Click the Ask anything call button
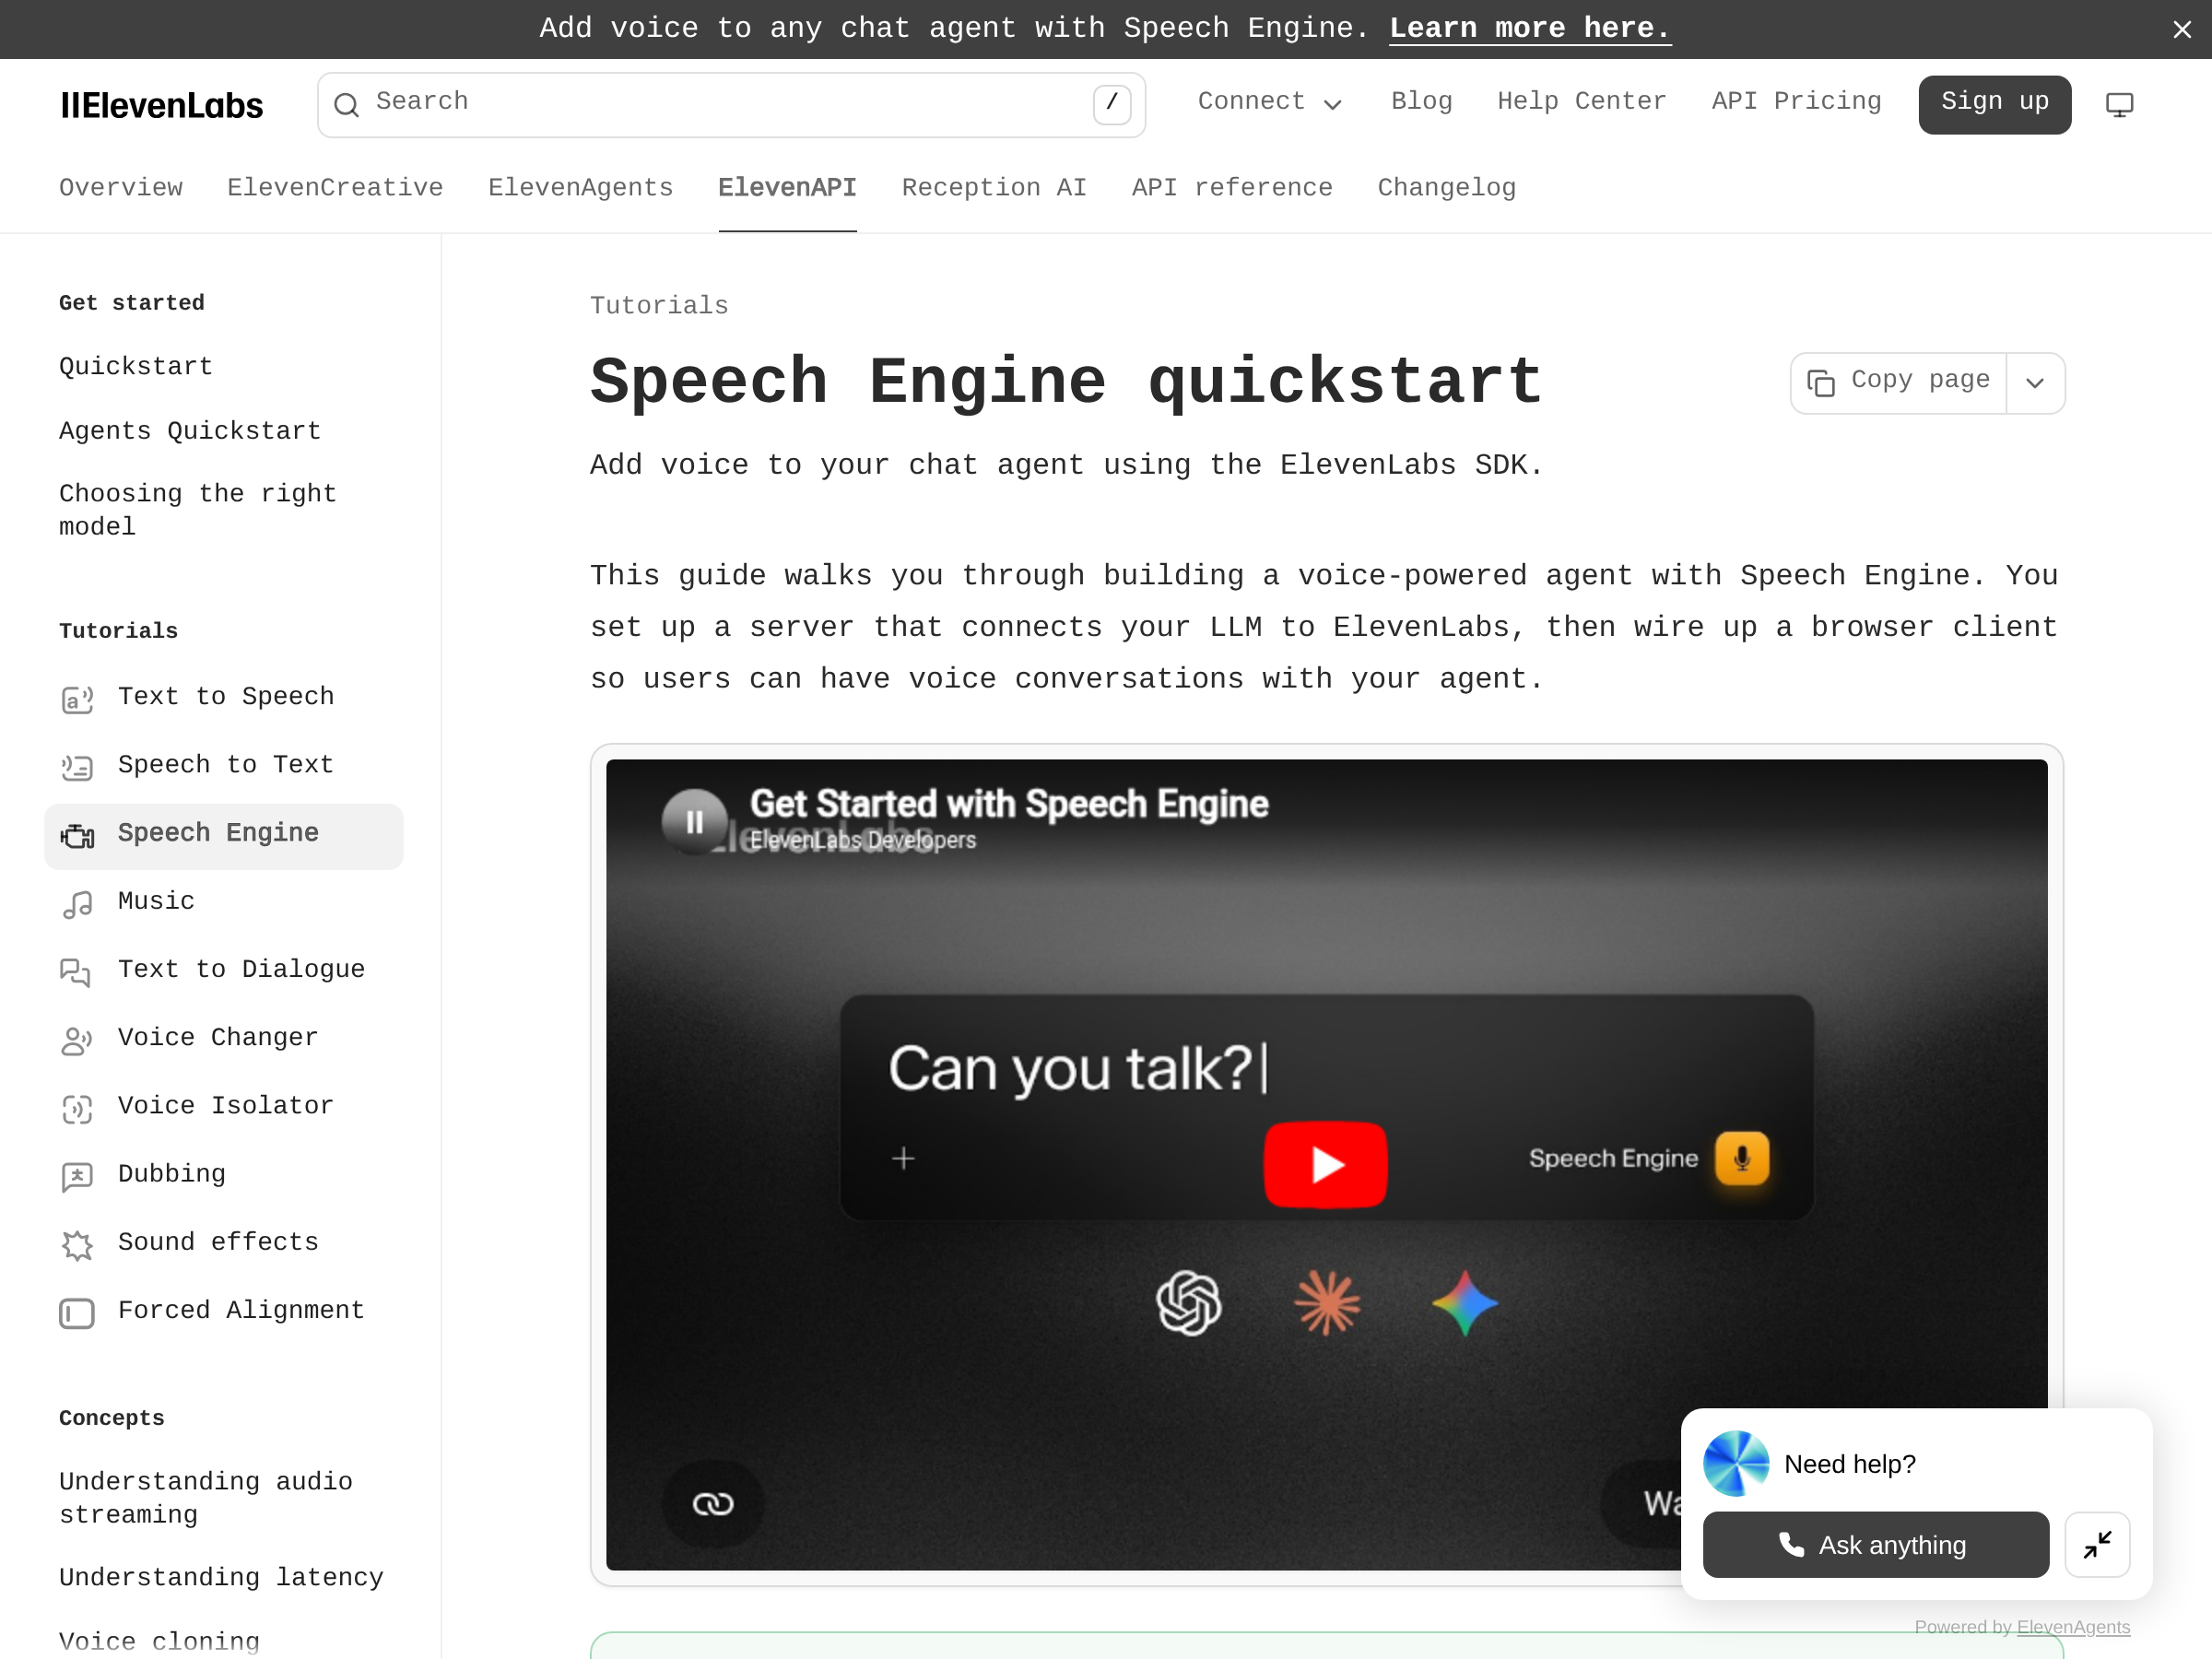This screenshot has height=1659, width=2212. [x=1875, y=1545]
